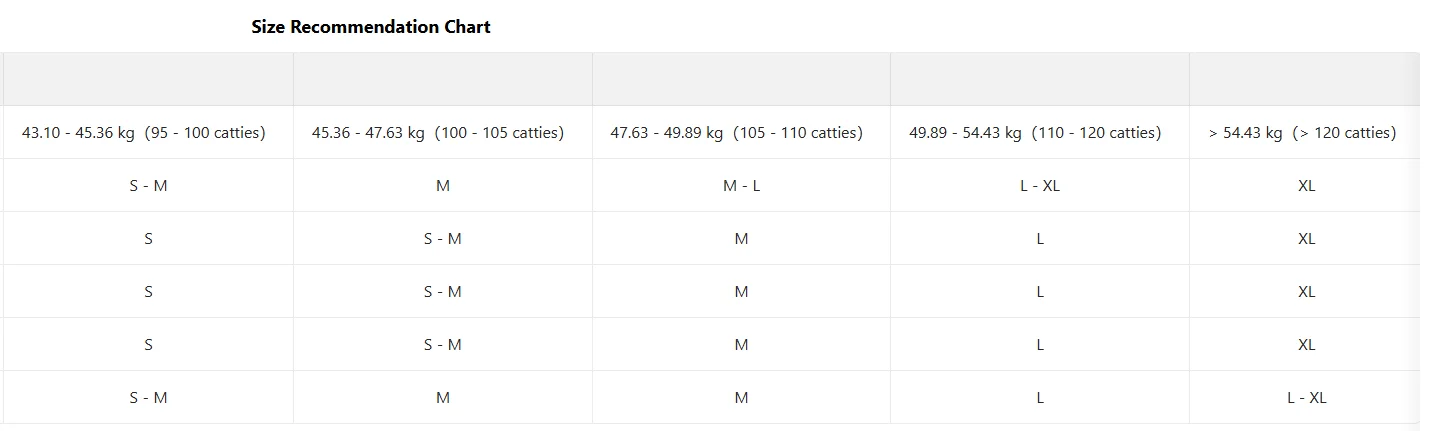Click bottom-row L under 110 - 120 catties

1040,398
